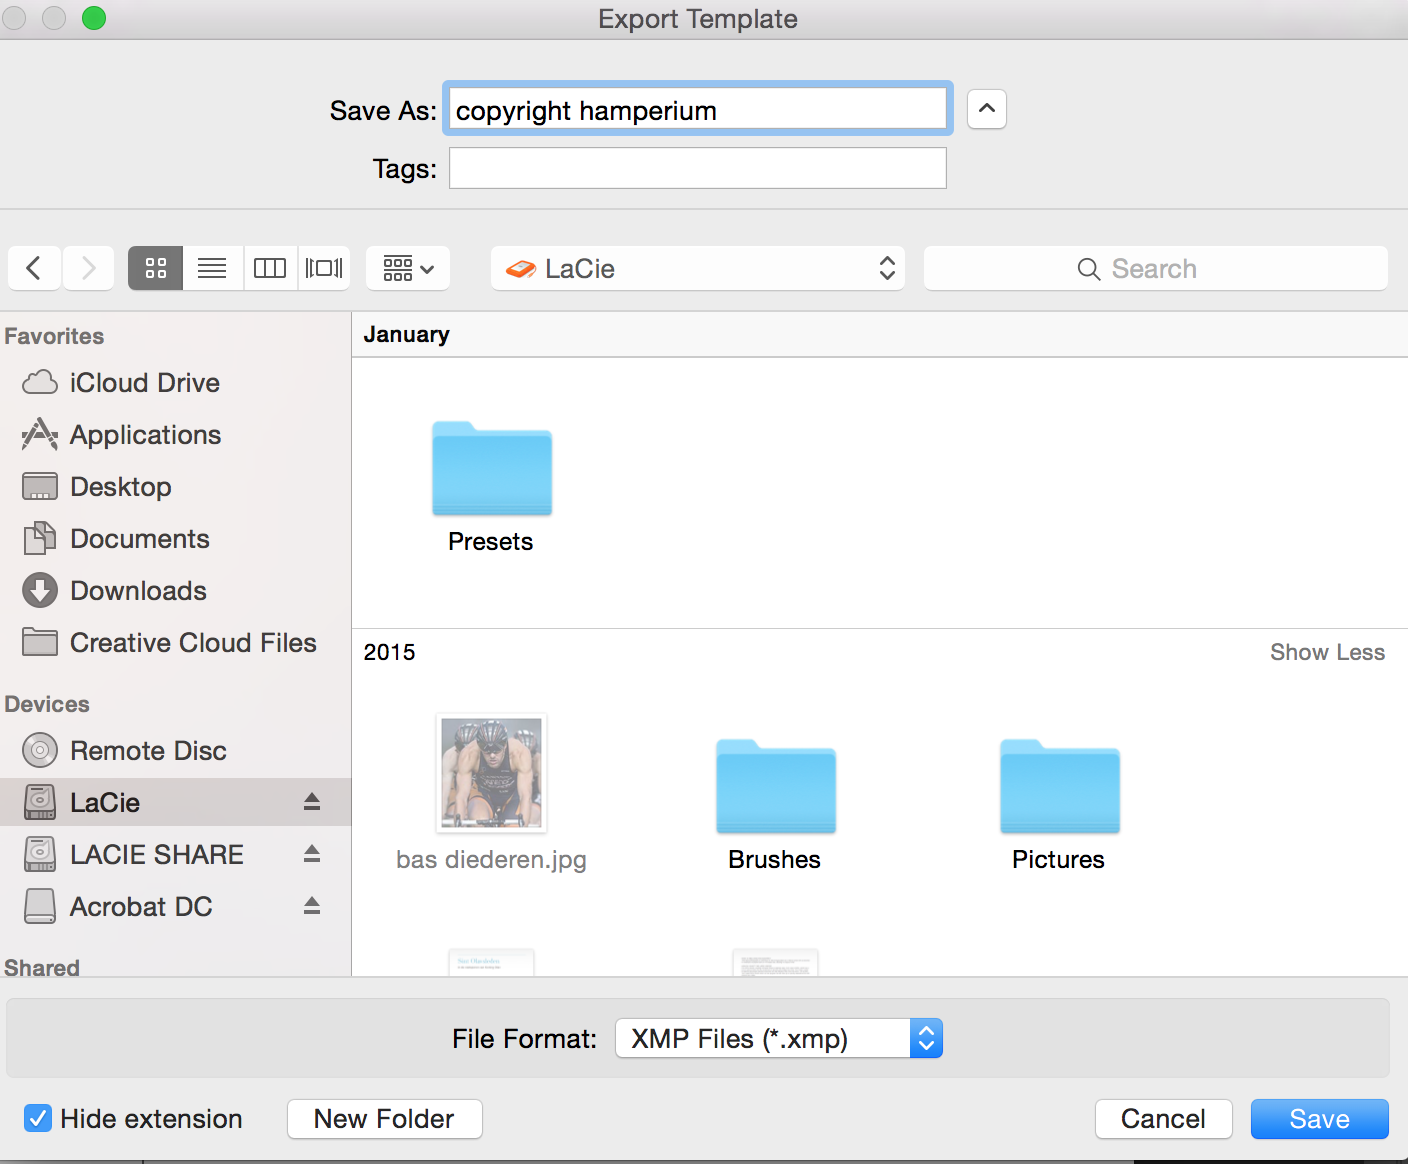Open the LaCie location dropdown
This screenshot has height=1164, width=1408.
click(697, 268)
